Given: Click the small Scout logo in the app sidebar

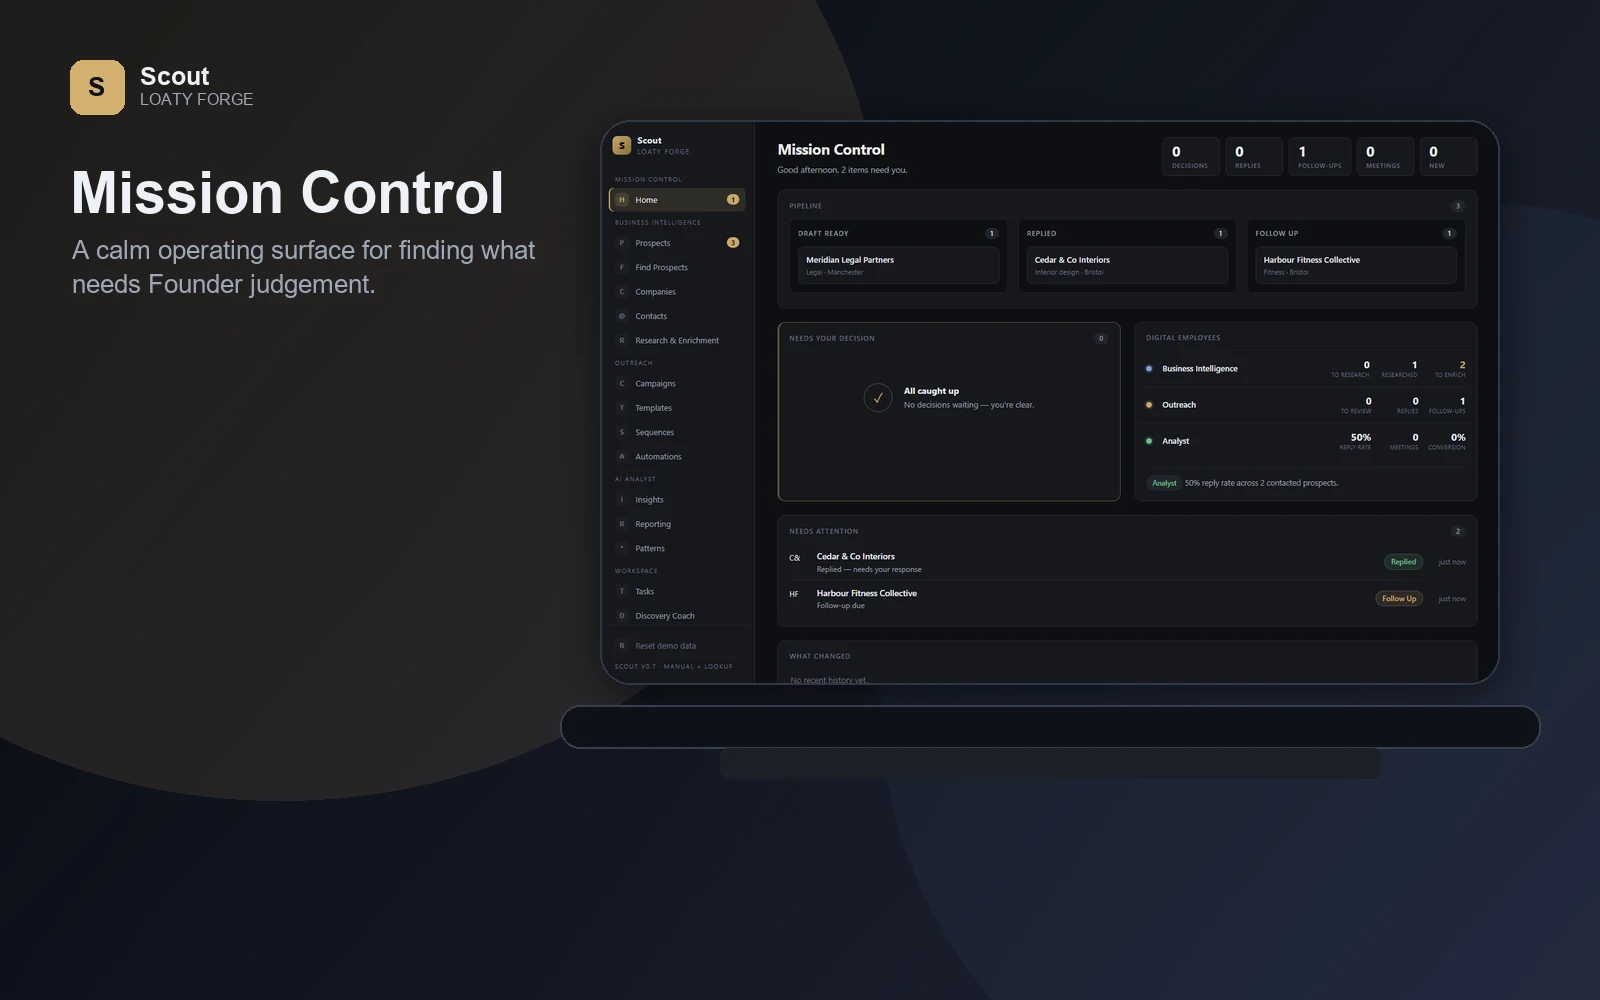Looking at the screenshot, I should coord(621,146).
